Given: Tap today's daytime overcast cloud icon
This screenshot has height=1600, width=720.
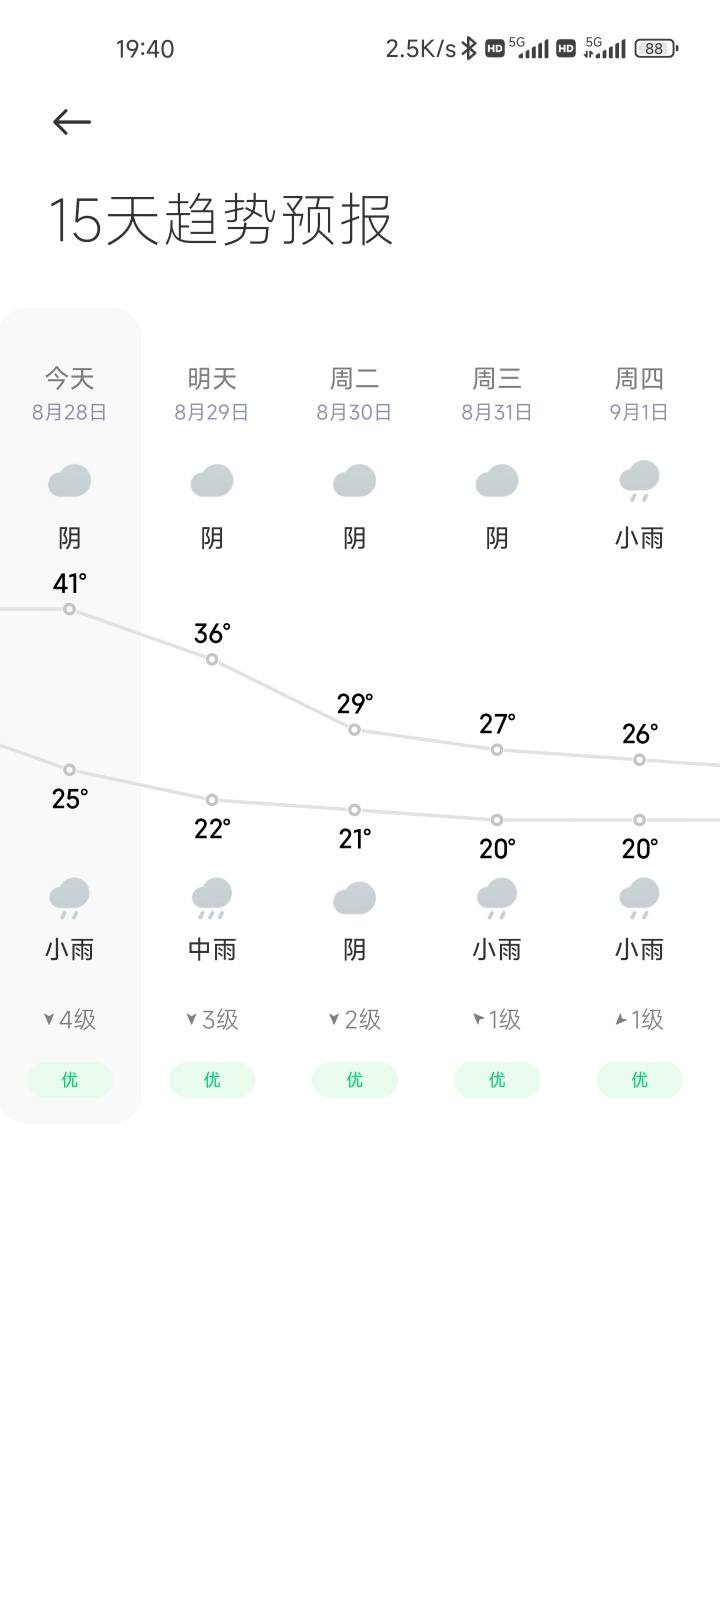Looking at the screenshot, I should (69, 481).
